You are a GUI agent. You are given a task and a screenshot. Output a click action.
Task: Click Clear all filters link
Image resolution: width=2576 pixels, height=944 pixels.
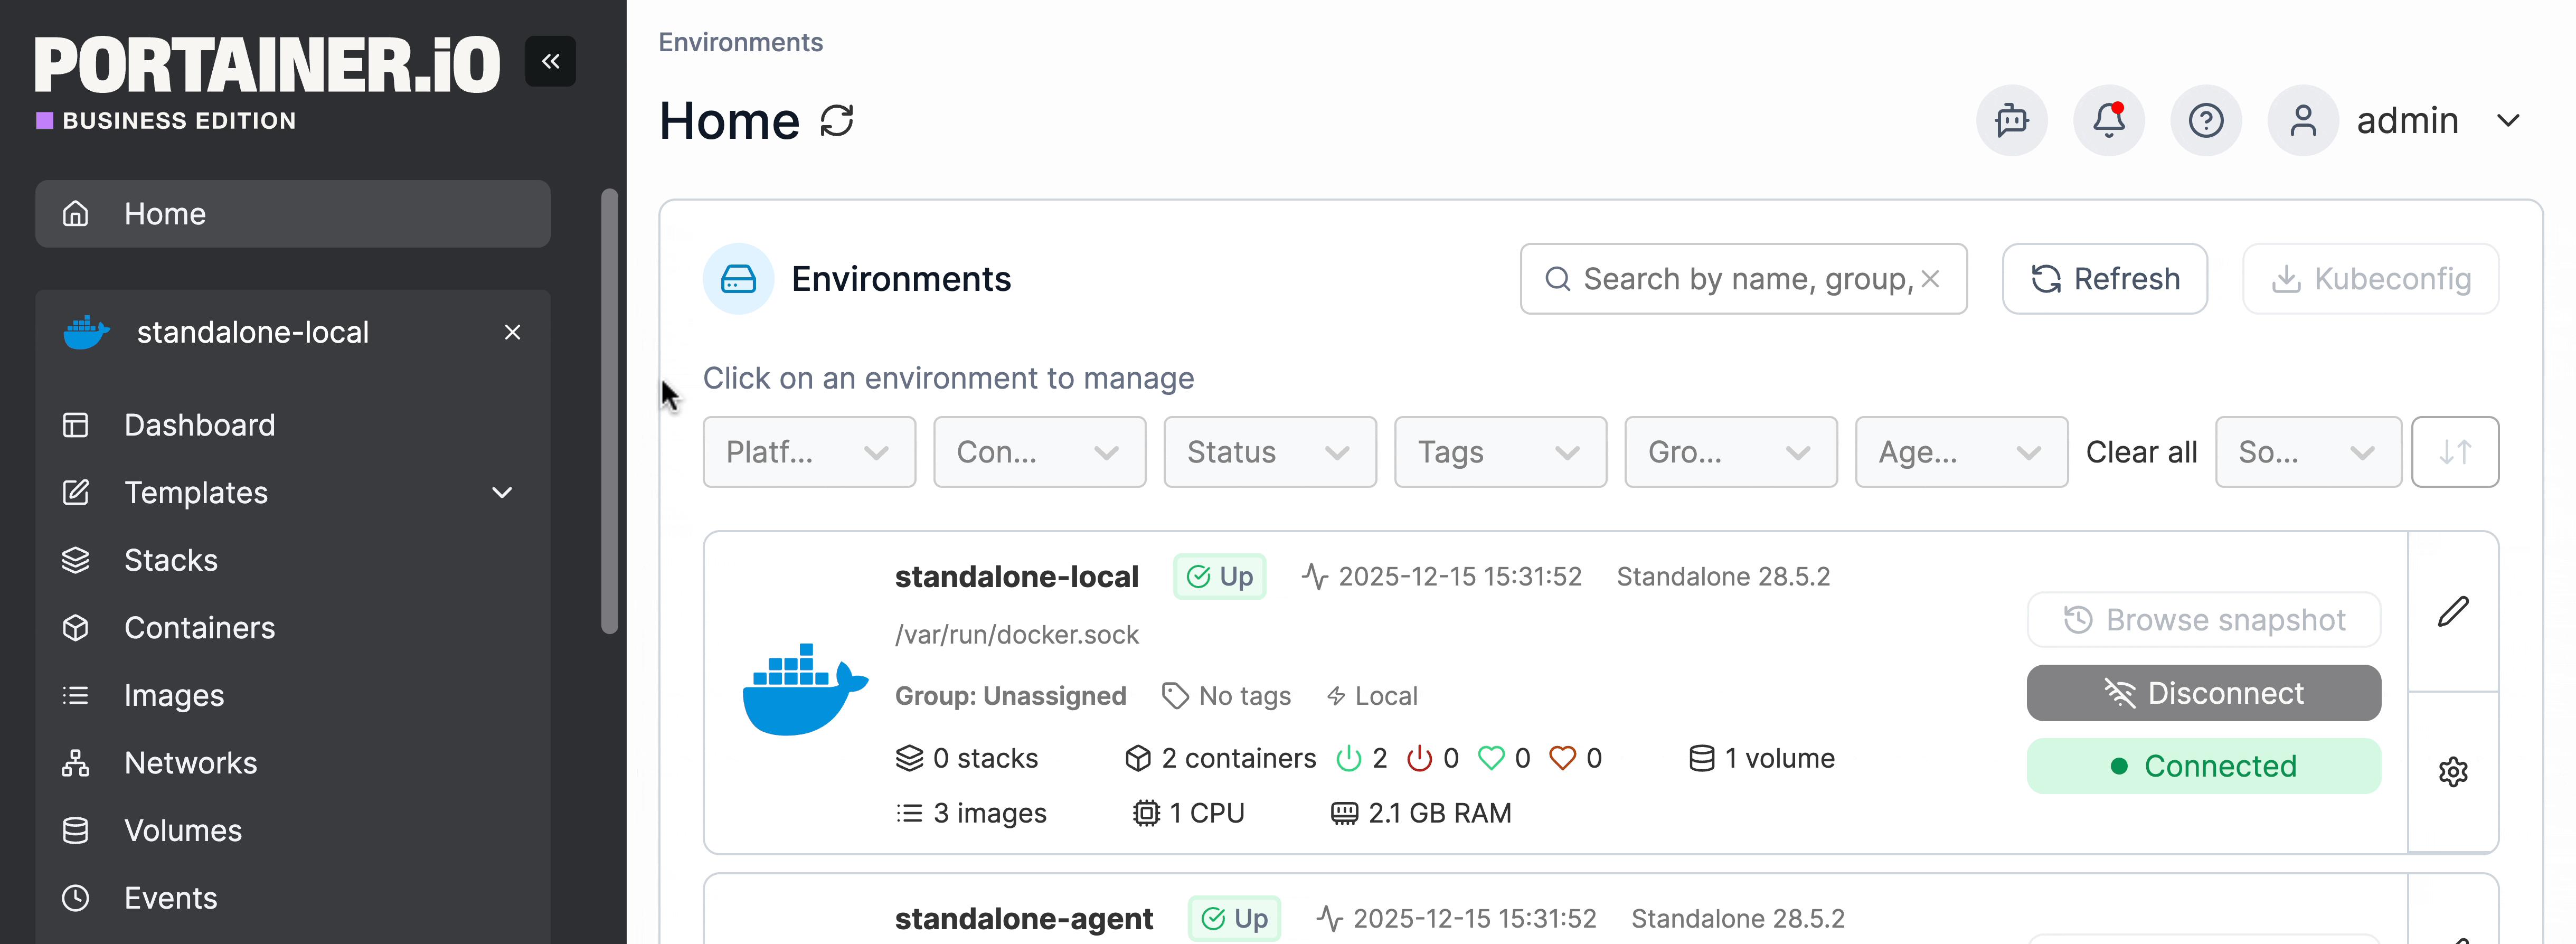pos(2140,452)
